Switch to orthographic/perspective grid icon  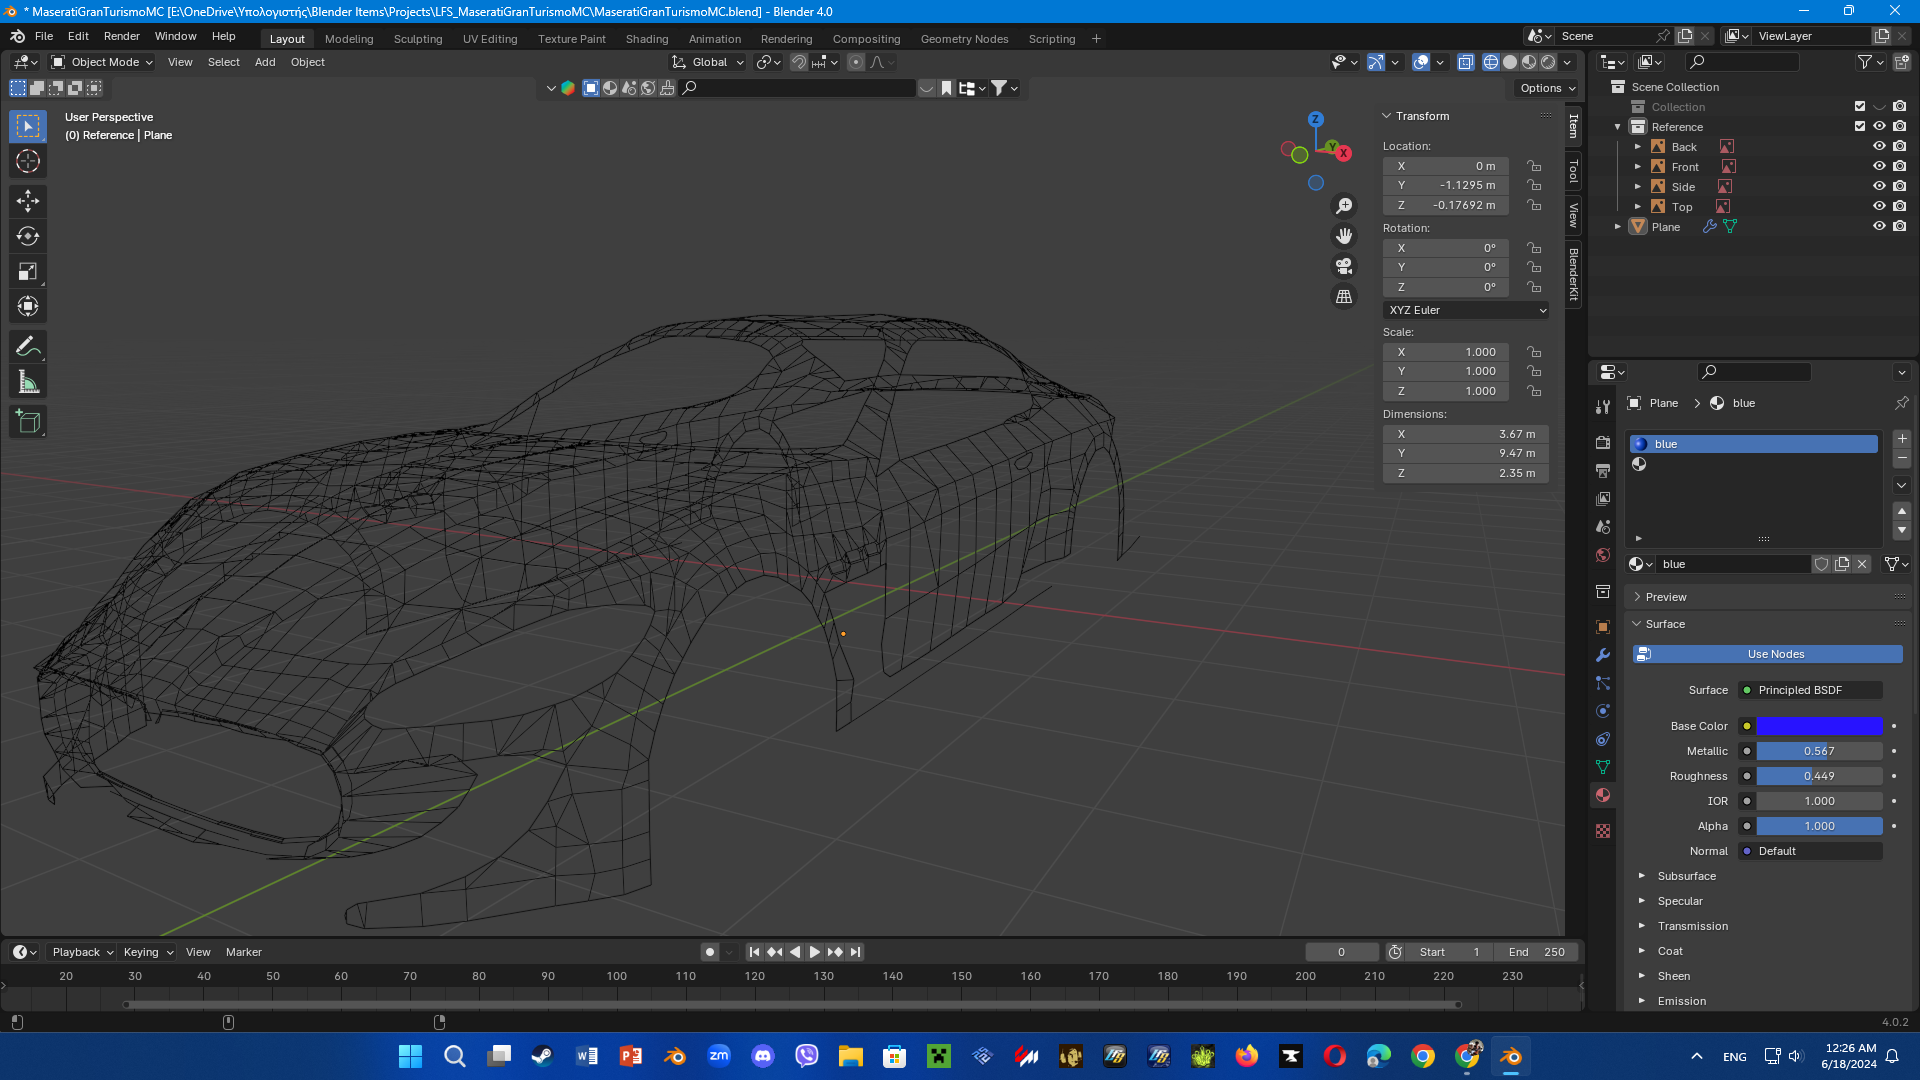(1344, 297)
